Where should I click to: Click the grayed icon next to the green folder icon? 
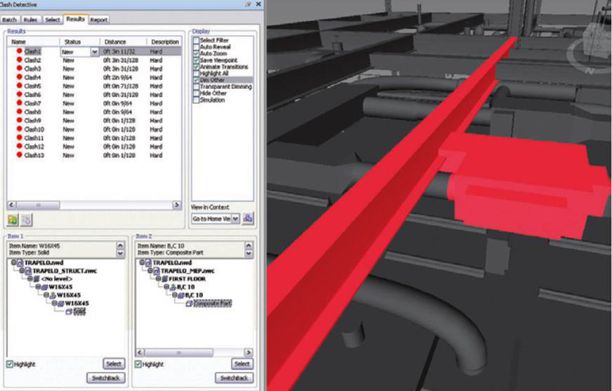click(27, 220)
